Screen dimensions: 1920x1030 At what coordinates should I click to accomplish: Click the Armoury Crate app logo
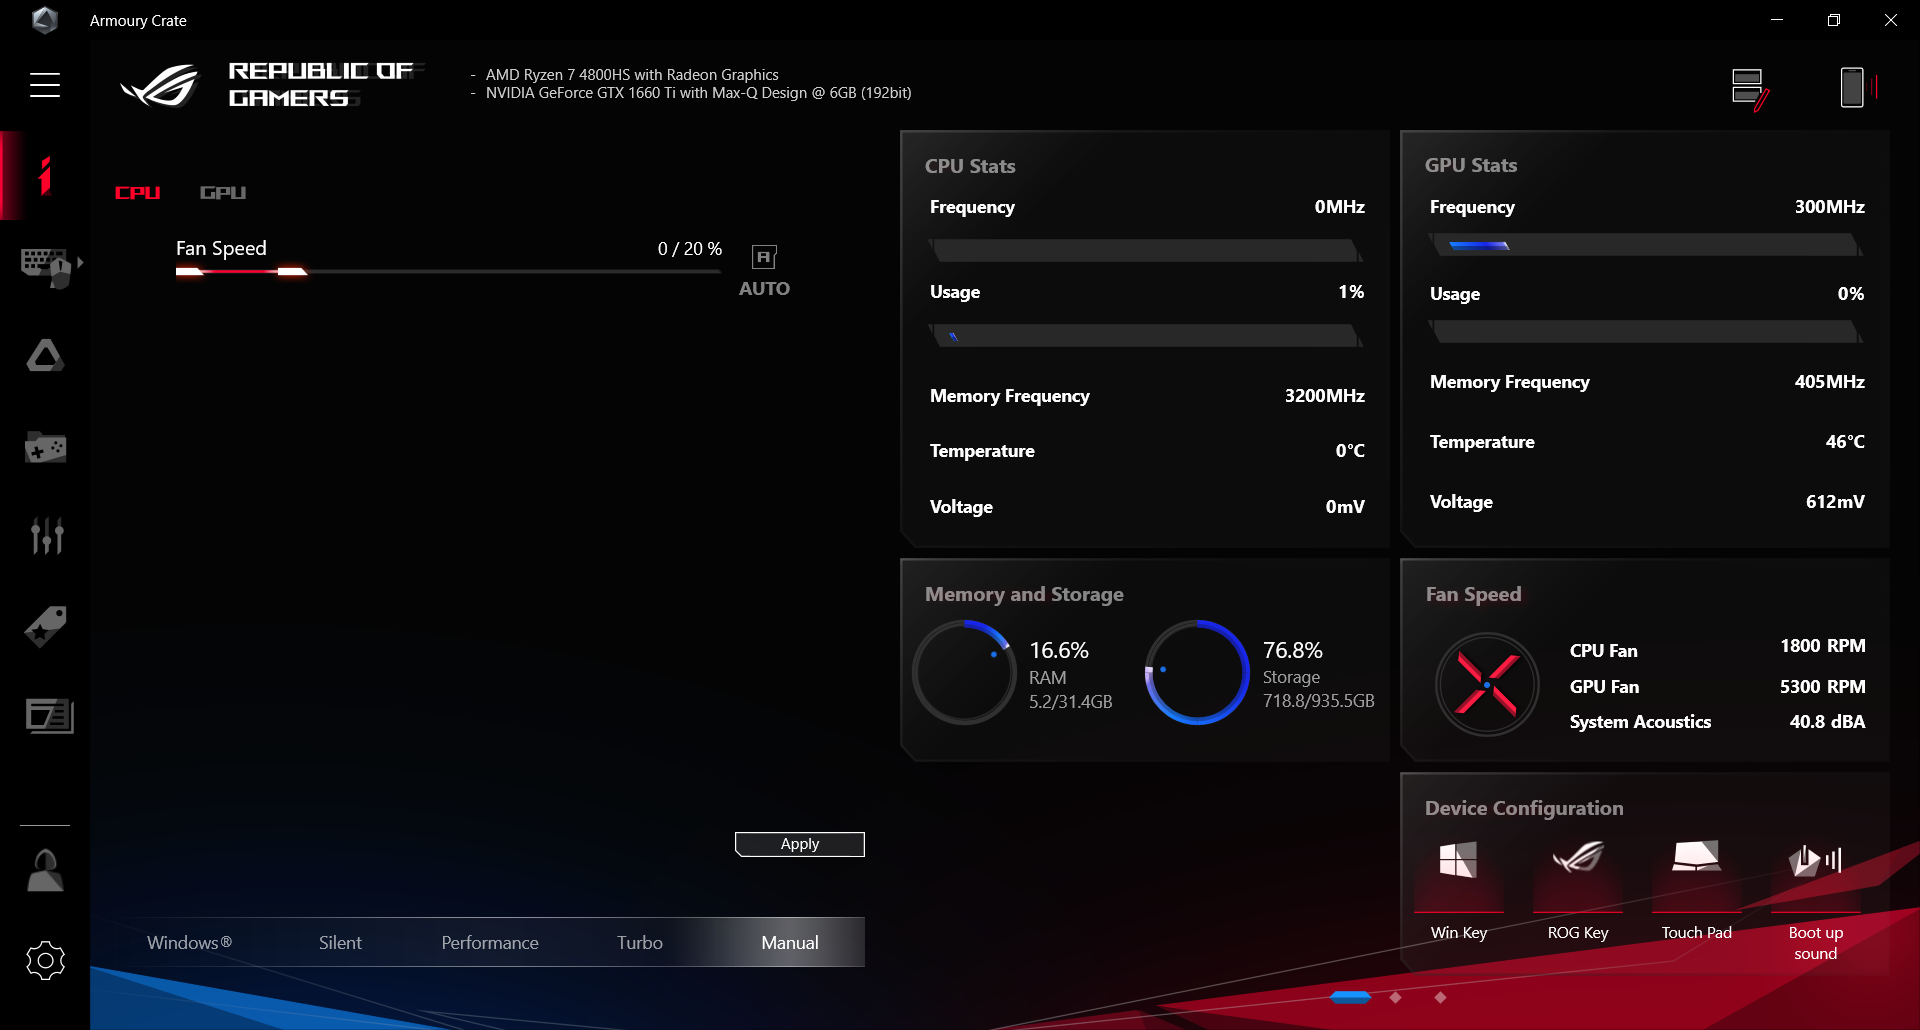[x=45, y=20]
